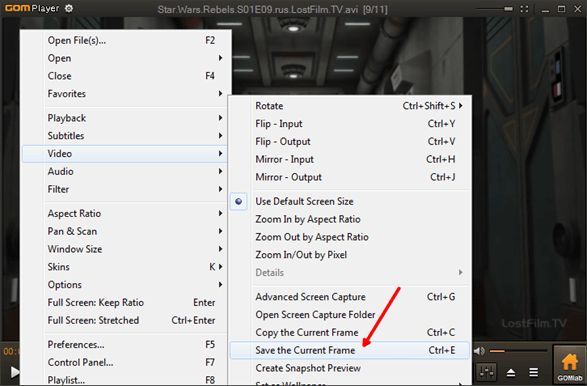Choose Zoom Out by Aspect Ratio

pyautogui.click(x=350, y=237)
